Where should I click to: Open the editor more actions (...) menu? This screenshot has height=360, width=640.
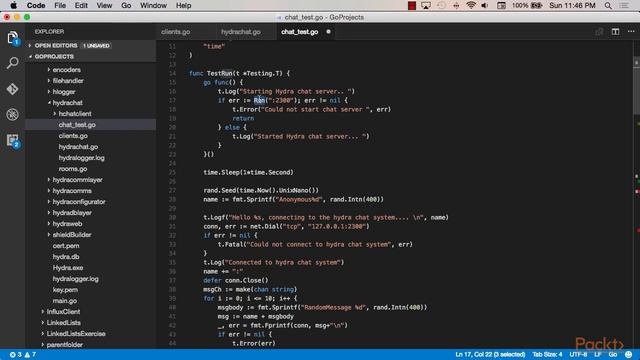tap(631, 31)
